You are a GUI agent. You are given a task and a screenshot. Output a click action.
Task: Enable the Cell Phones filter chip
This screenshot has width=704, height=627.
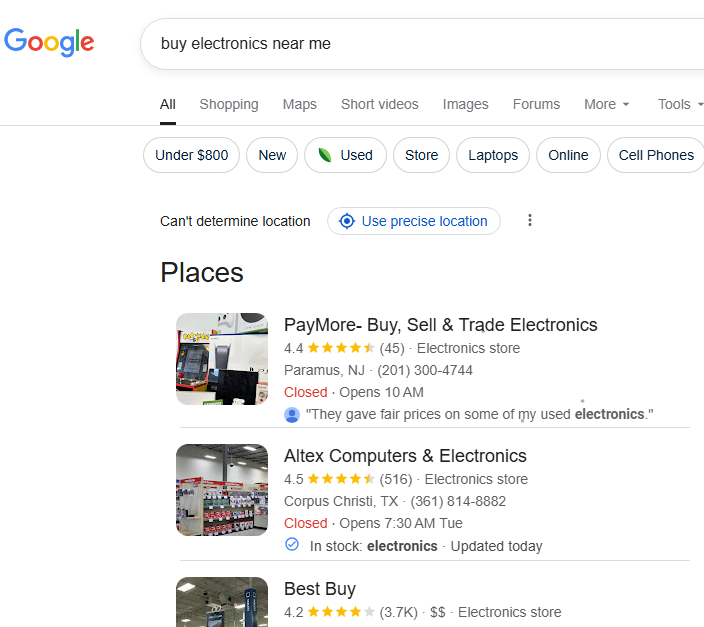(656, 155)
